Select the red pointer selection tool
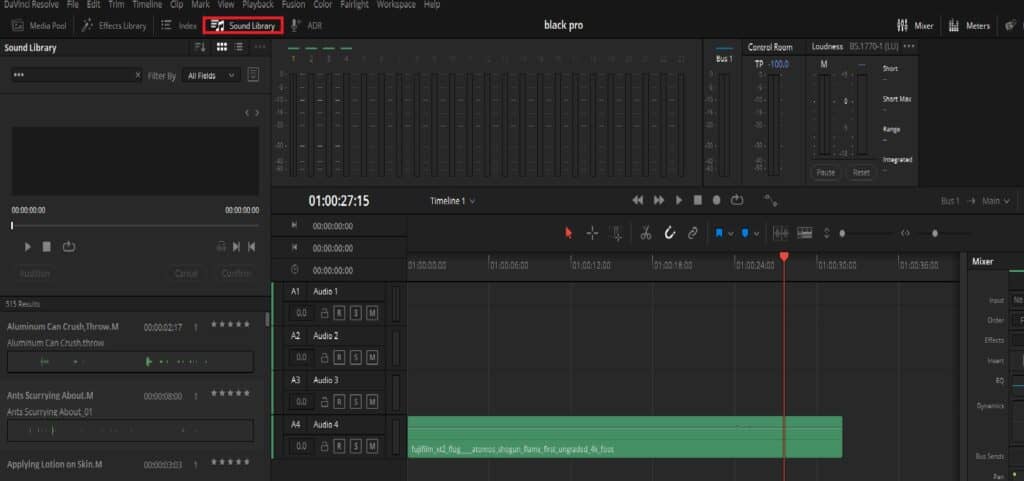Viewport: 1024px width, 481px height. pyautogui.click(x=568, y=233)
